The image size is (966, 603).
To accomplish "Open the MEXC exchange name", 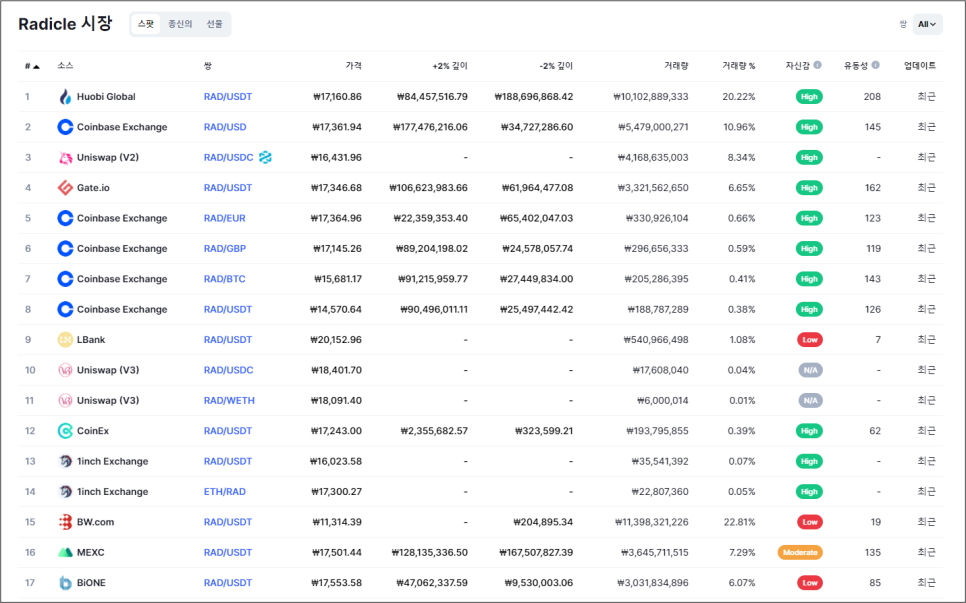I will (91, 552).
